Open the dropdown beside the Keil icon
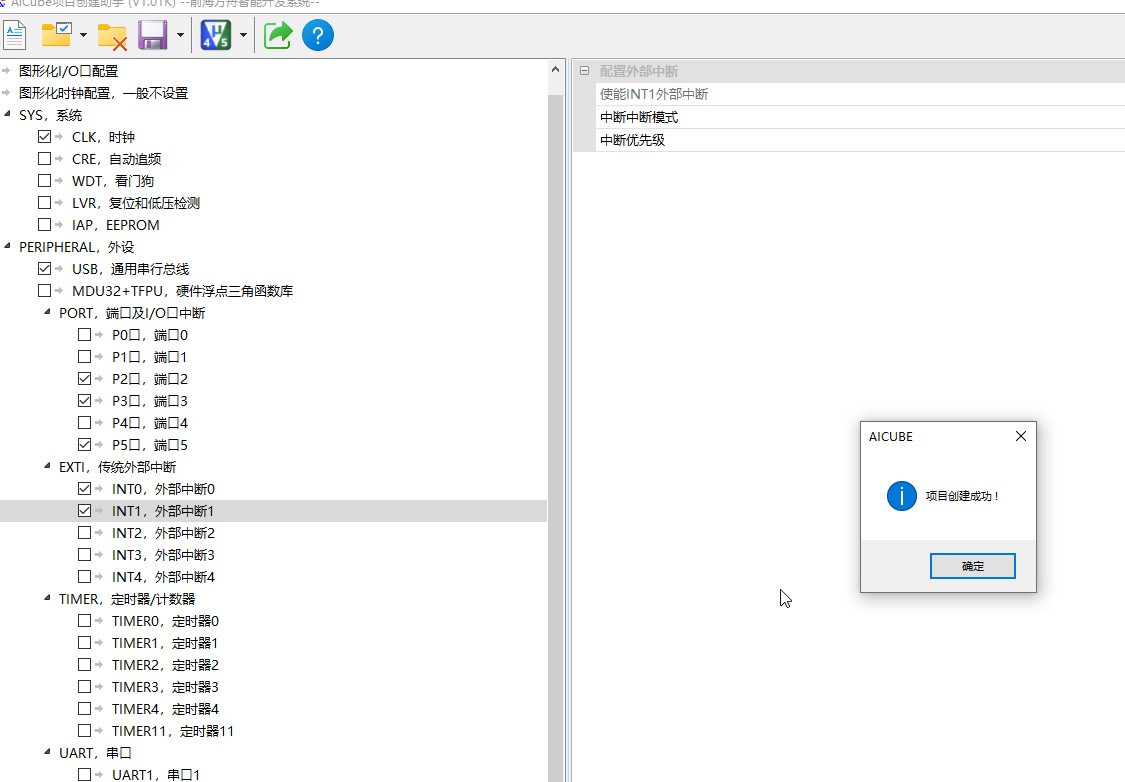1125x782 pixels. 244,34
